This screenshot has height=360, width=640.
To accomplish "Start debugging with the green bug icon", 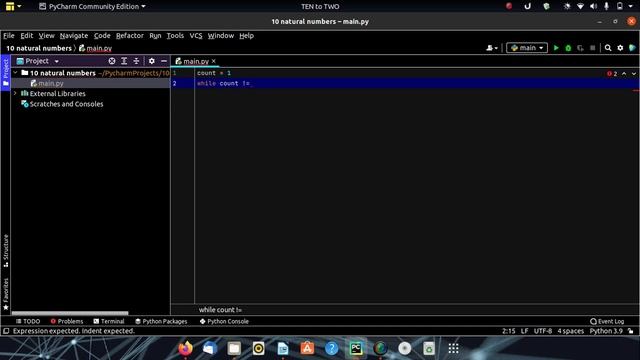I will point(568,48).
